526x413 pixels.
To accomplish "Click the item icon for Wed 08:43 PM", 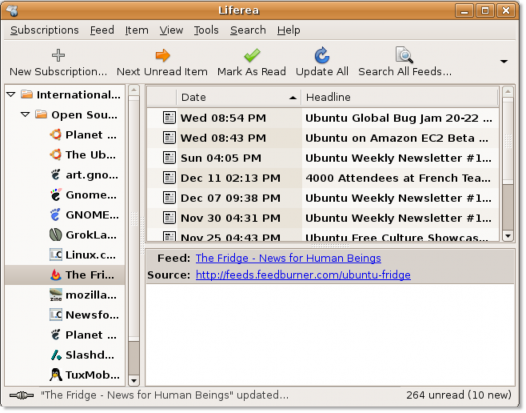I will tap(169, 138).
